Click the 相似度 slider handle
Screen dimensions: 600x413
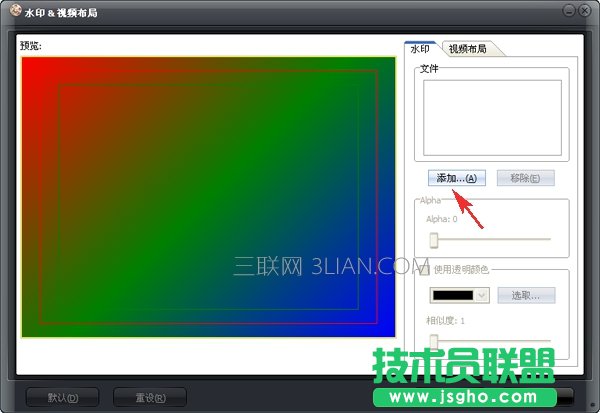[434, 341]
